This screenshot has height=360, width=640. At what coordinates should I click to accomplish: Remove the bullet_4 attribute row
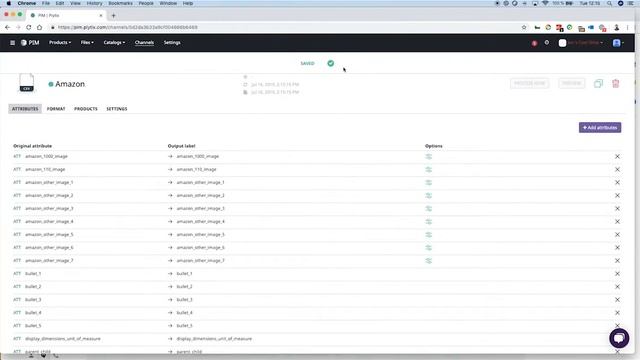(x=617, y=313)
